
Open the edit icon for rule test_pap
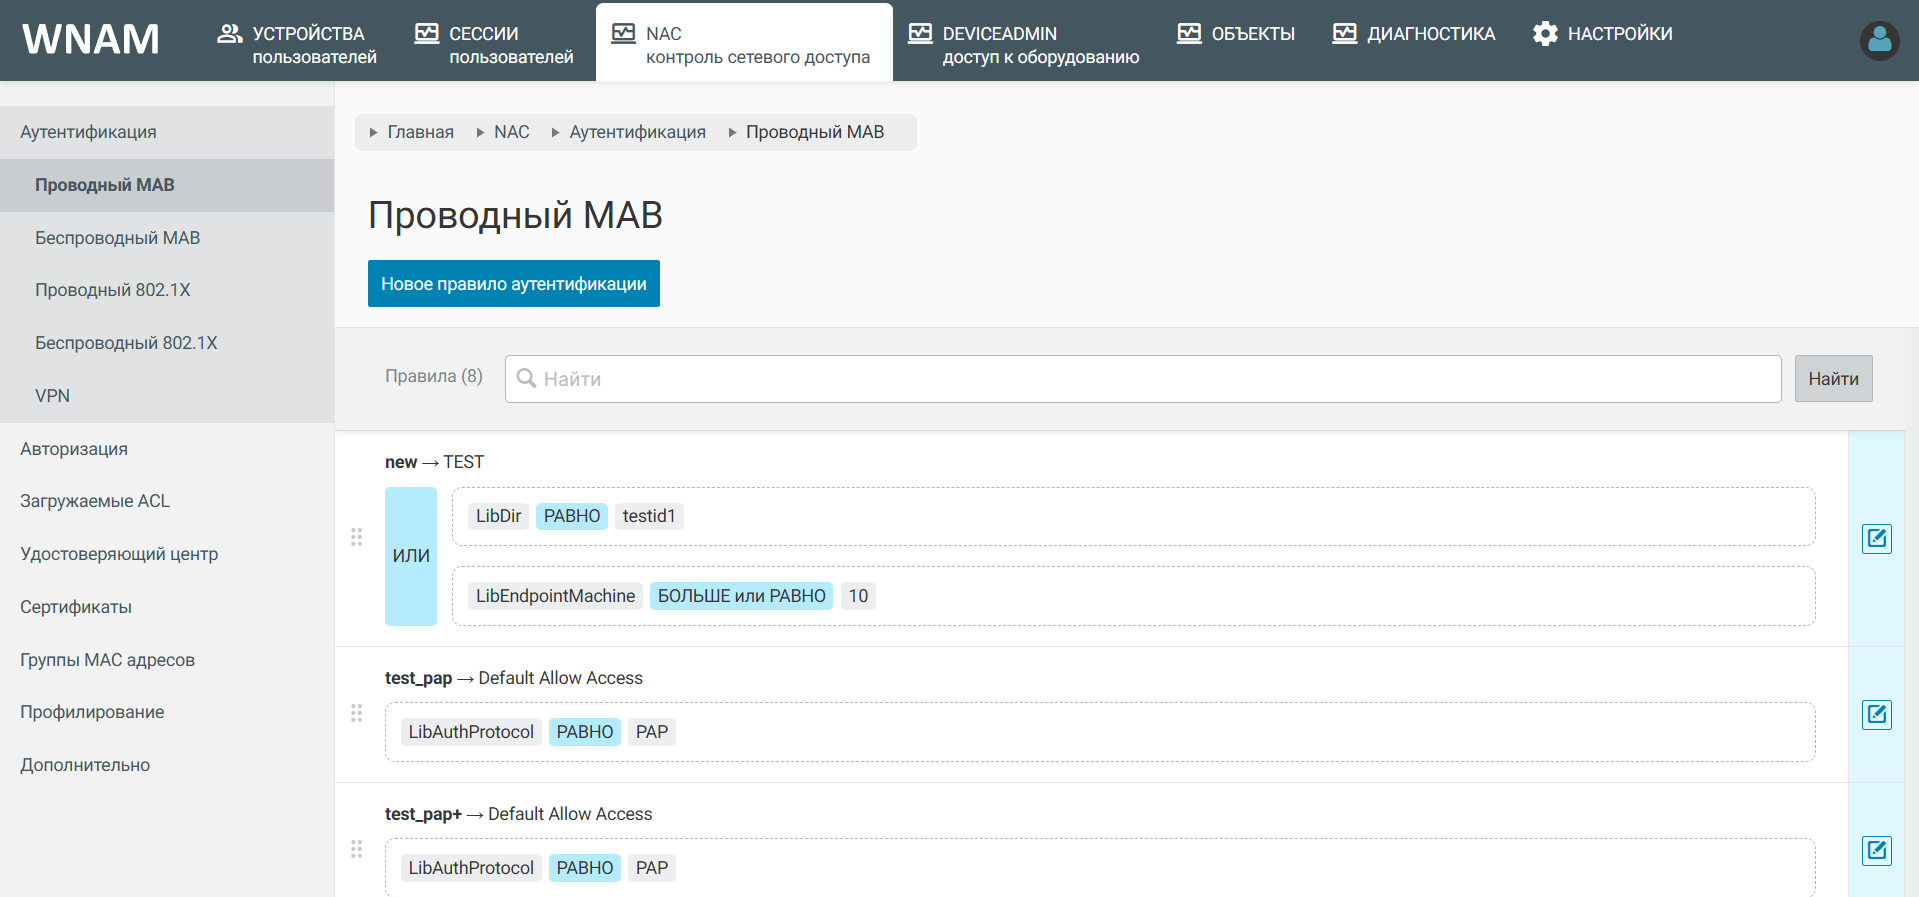tap(1876, 714)
